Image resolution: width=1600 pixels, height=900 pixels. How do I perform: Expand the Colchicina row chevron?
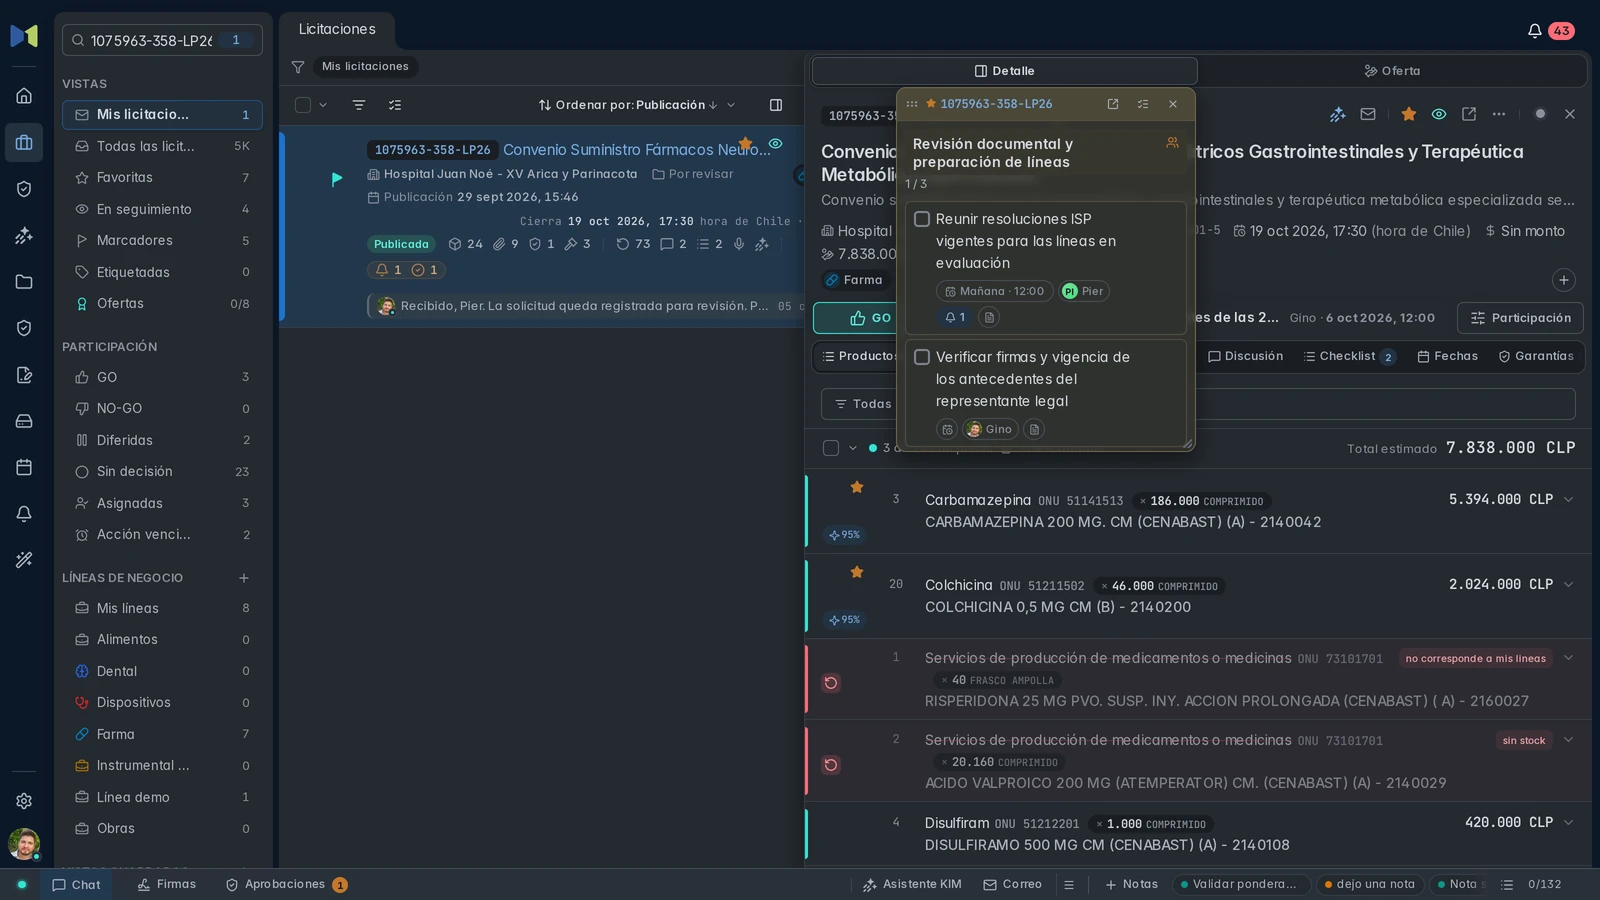point(1568,584)
